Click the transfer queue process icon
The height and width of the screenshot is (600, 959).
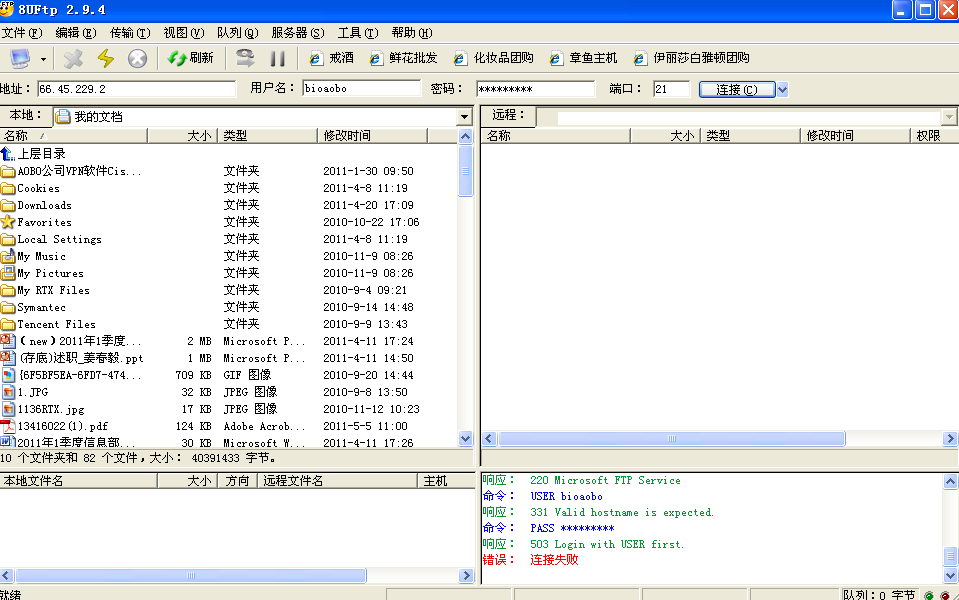[x=245, y=58]
